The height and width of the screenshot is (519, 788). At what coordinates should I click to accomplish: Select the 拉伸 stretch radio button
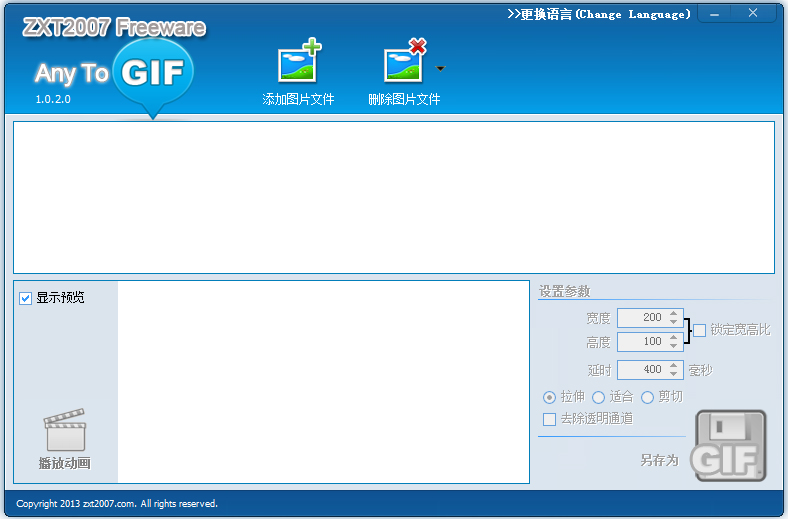click(549, 397)
